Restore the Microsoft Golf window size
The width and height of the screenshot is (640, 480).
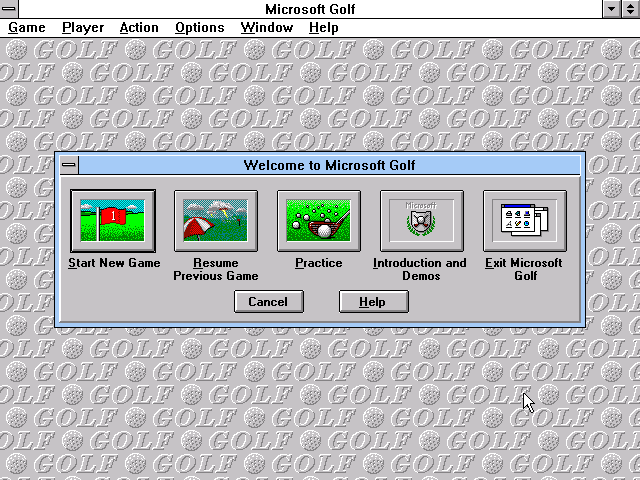[x=631, y=9]
